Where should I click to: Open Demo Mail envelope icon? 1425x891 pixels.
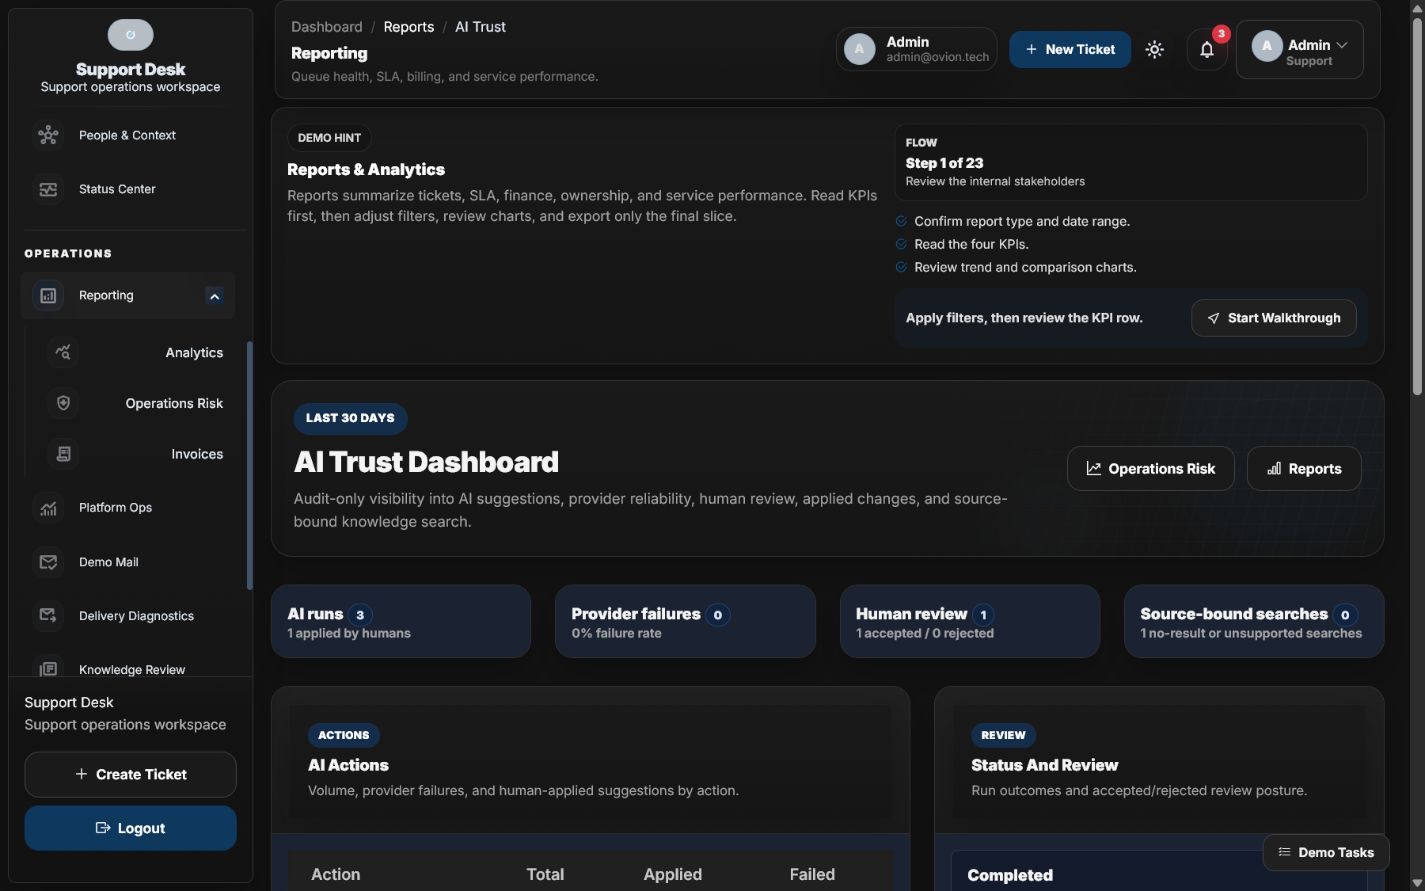tap(48, 562)
